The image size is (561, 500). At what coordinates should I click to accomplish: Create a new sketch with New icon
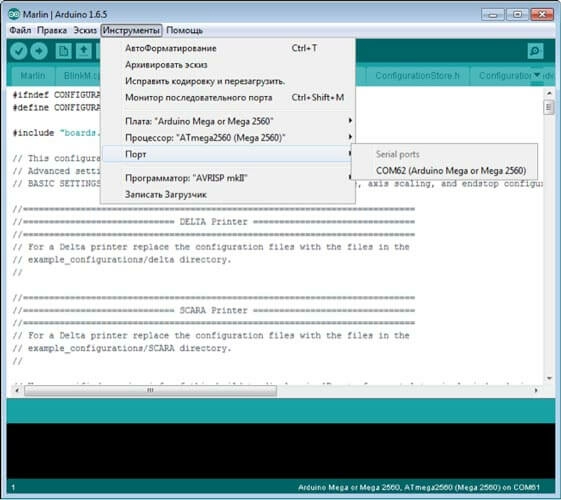[64, 51]
